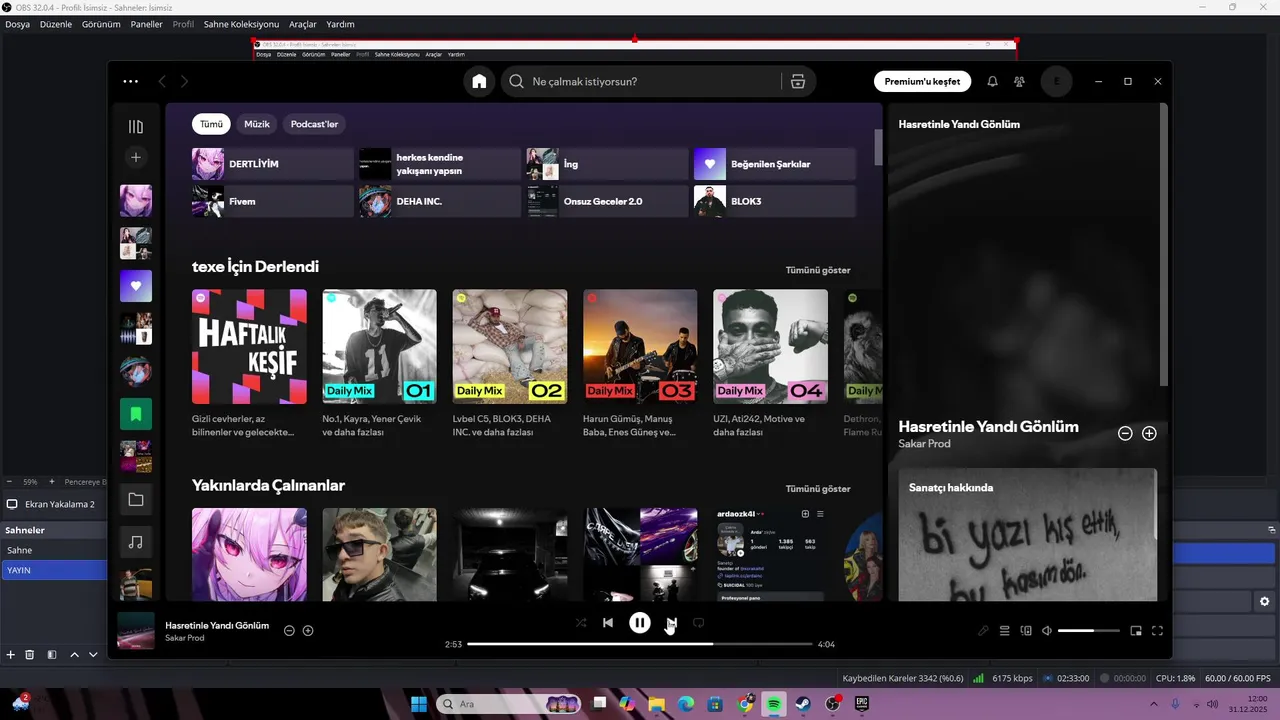The image size is (1280, 720).
Task: Select the Tümü filter chip
Action: 211,124
